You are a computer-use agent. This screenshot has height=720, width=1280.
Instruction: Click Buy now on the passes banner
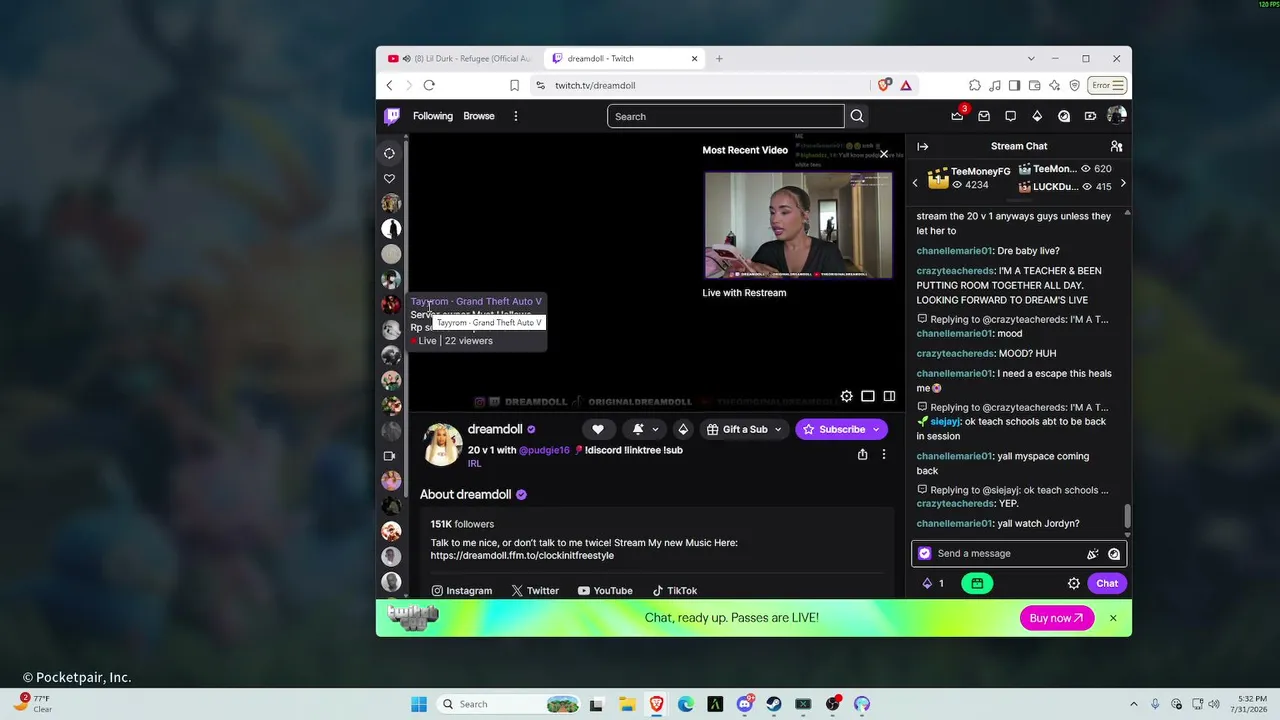coord(1057,618)
